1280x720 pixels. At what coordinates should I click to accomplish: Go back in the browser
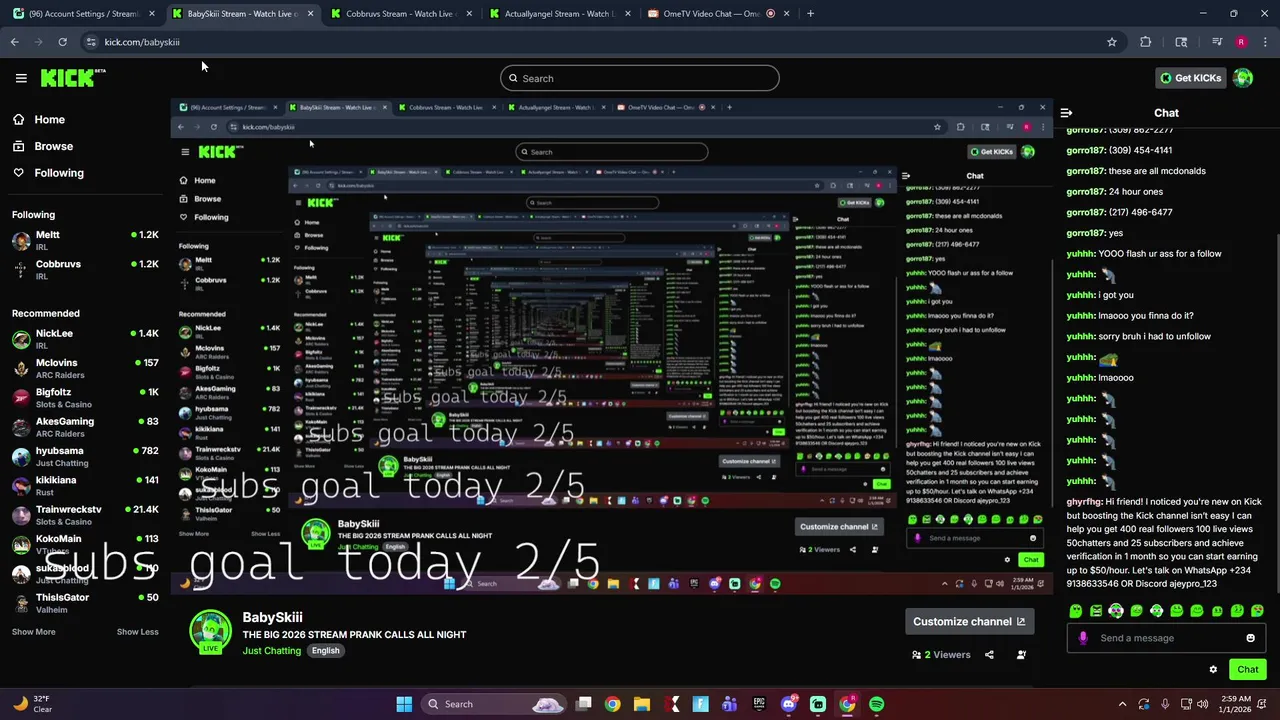(x=14, y=42)
